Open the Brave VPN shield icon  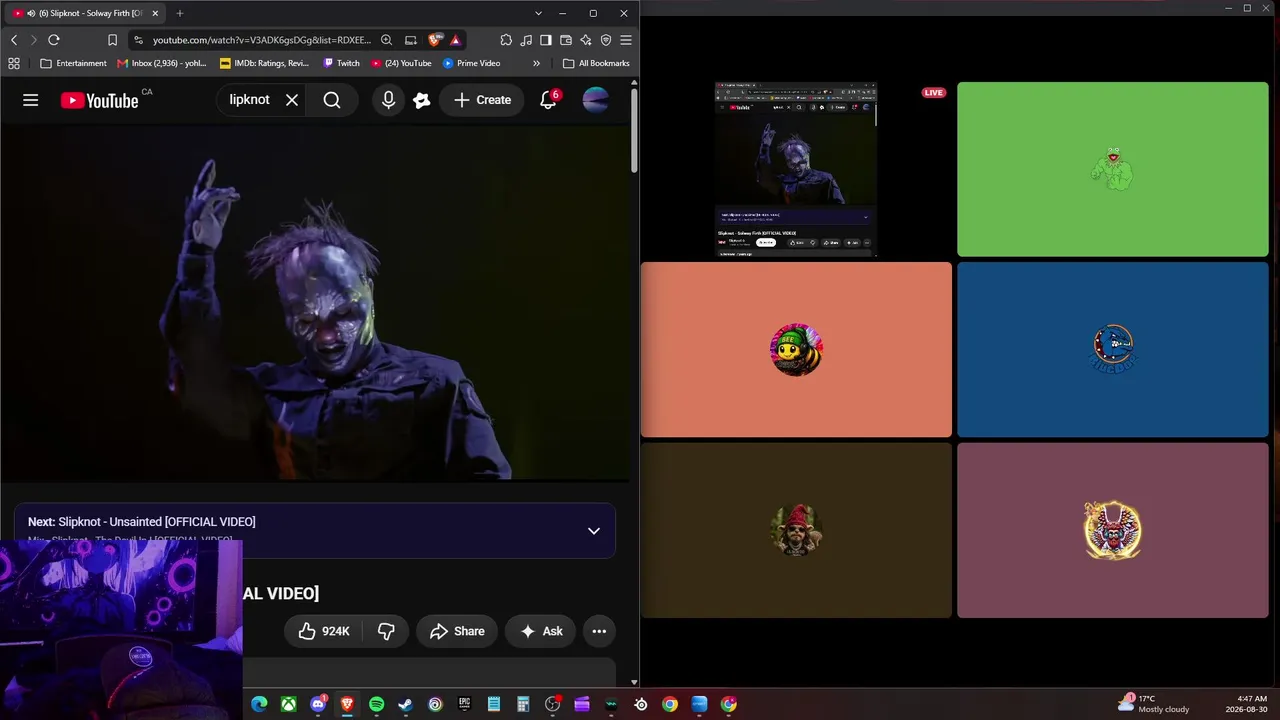coord(606,40)
